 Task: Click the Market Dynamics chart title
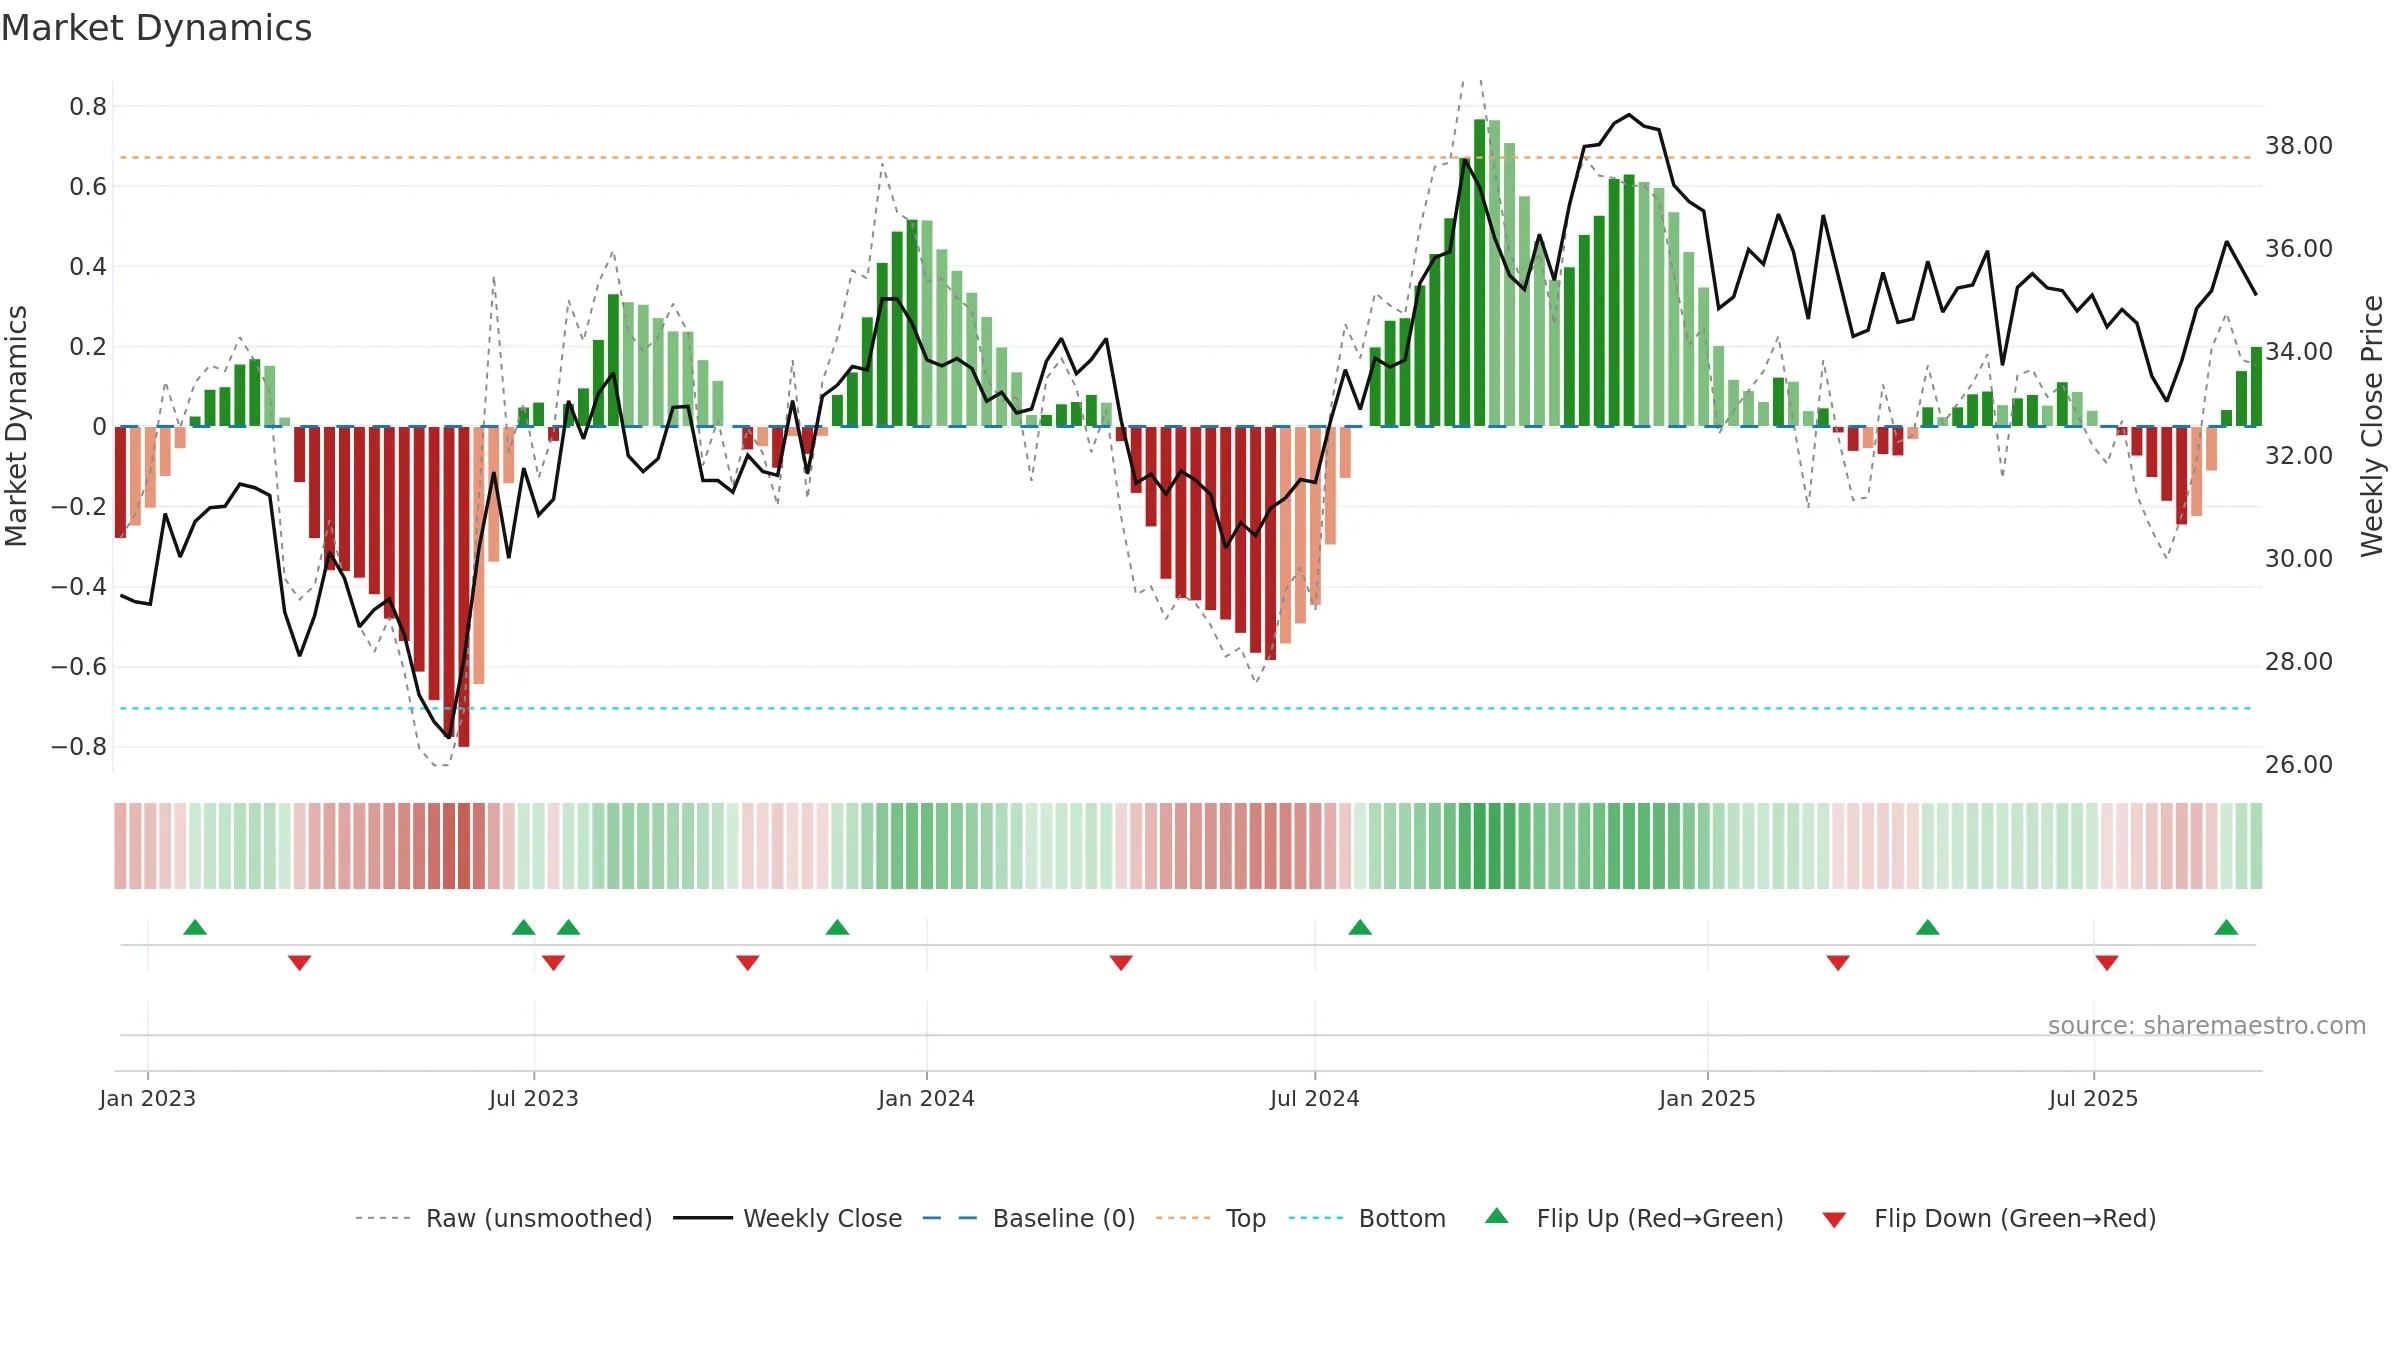click(x=156, y=28)
